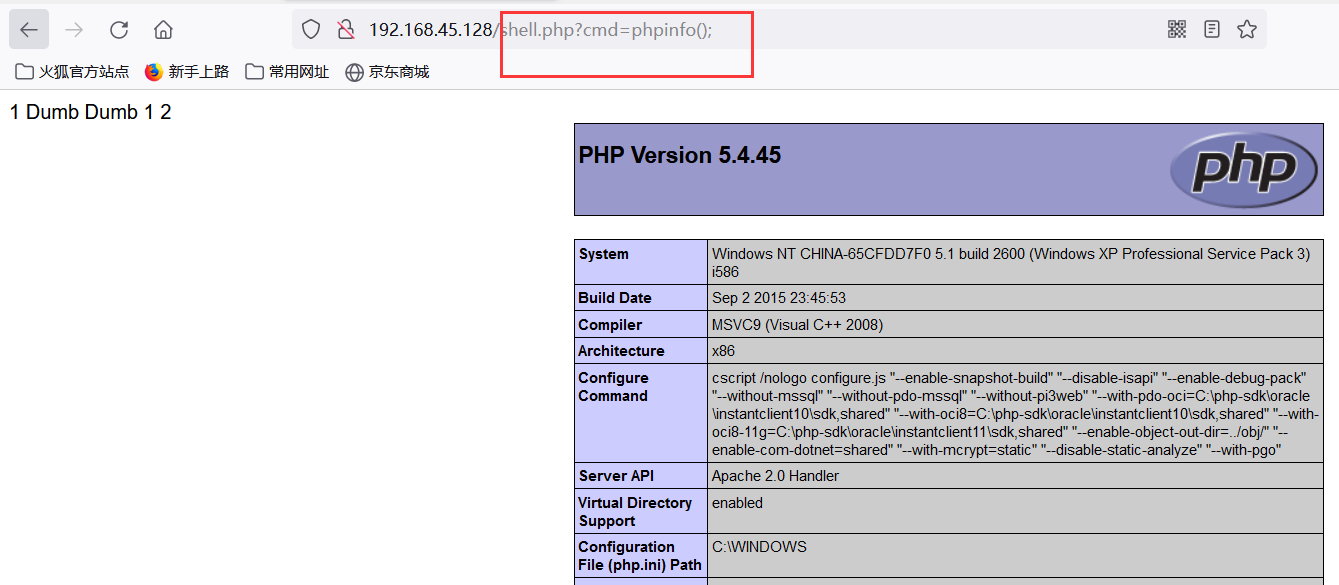Click the Architecture label cell
The height and width of the screenshot is (585, 1339).
pyautogui.click(x=641, y=351)
